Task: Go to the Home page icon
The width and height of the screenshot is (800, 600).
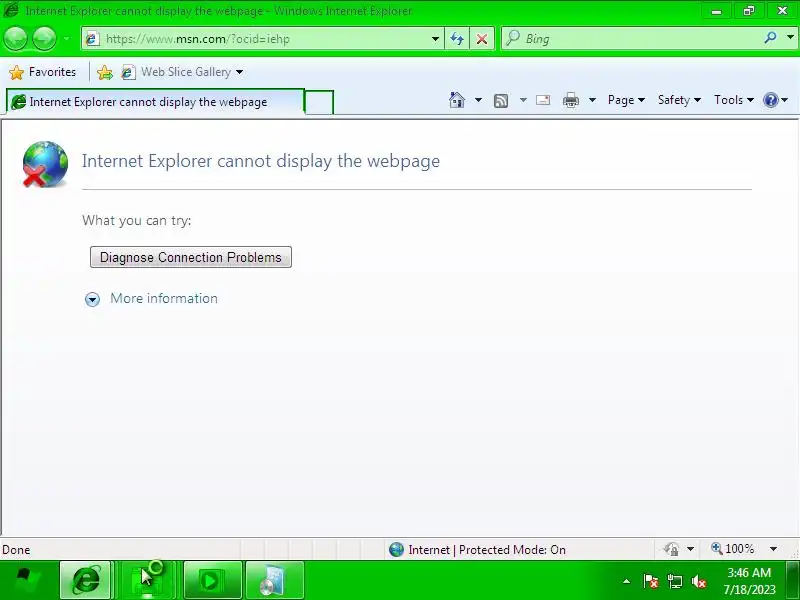Action: click(457, 100)
